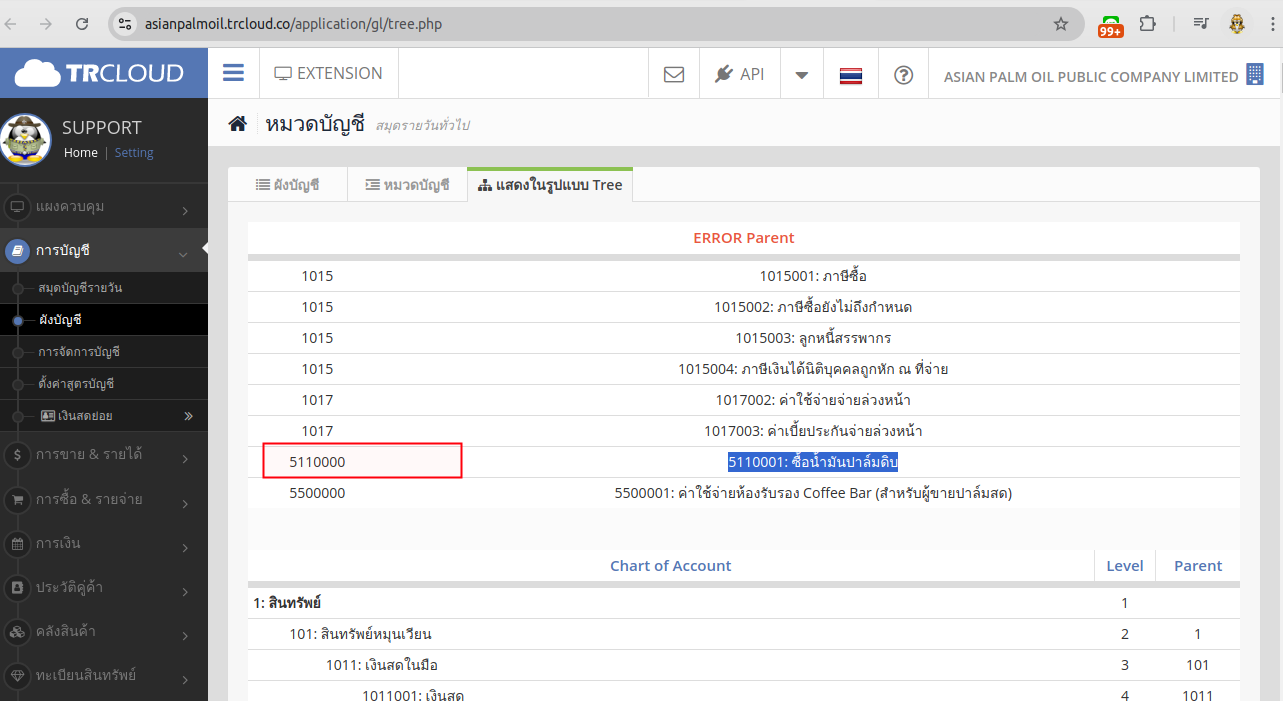Viewport: 1283px width, 701px height.
Task: Click the browser address bar URL
Action: point(293,24)
